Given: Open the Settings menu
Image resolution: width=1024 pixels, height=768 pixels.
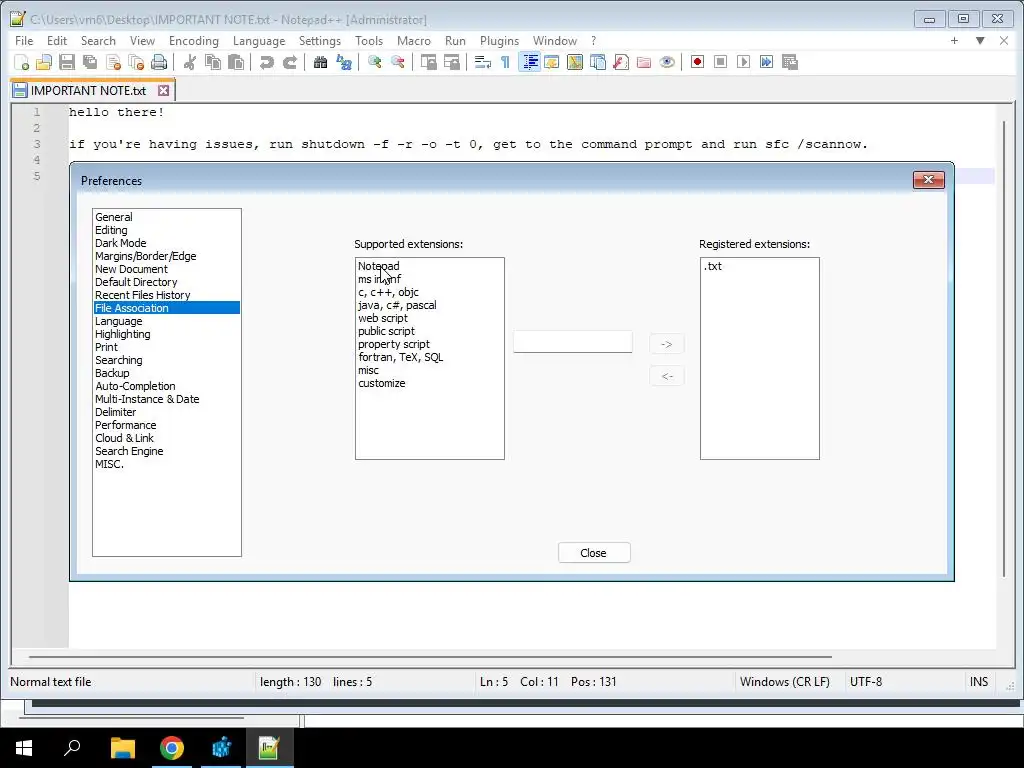Looking at the screenshot, I should (319, 40).
